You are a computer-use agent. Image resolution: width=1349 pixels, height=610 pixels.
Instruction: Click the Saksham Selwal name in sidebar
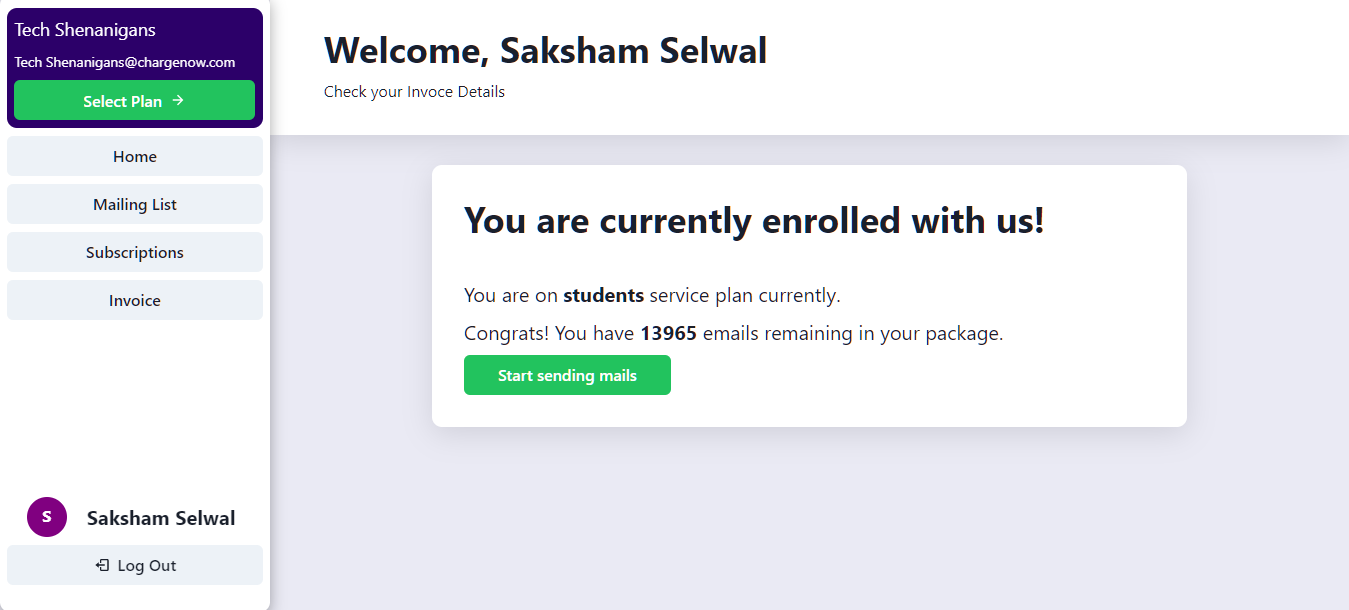161,518
